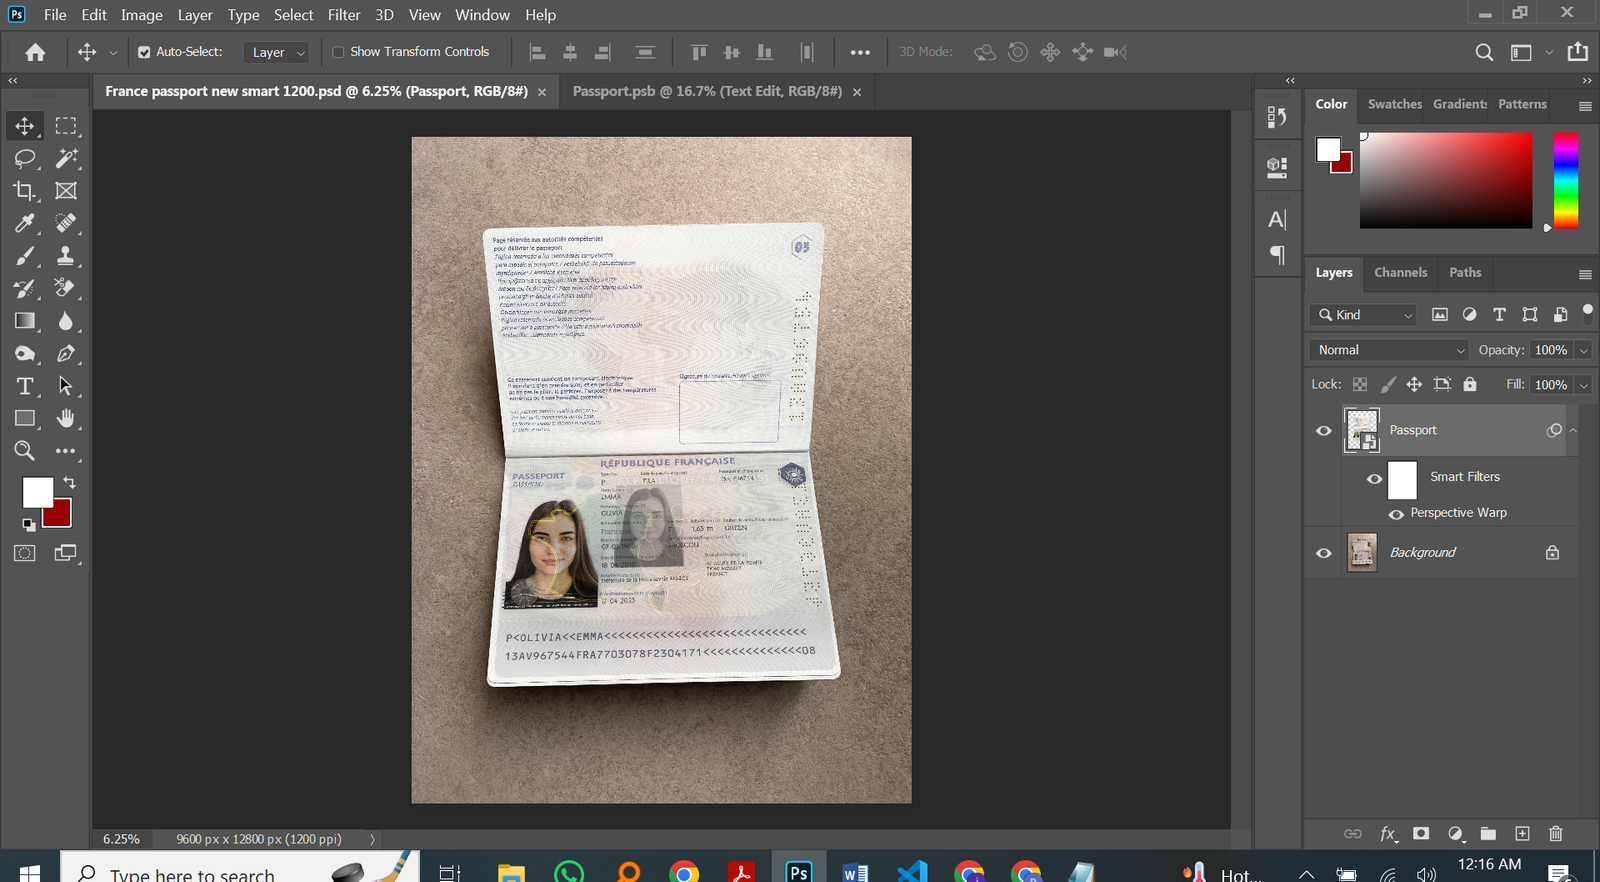The image size is (1600, 882).
Task: Open the Auto-Select Layer dropdown
Action: [277, 52]
